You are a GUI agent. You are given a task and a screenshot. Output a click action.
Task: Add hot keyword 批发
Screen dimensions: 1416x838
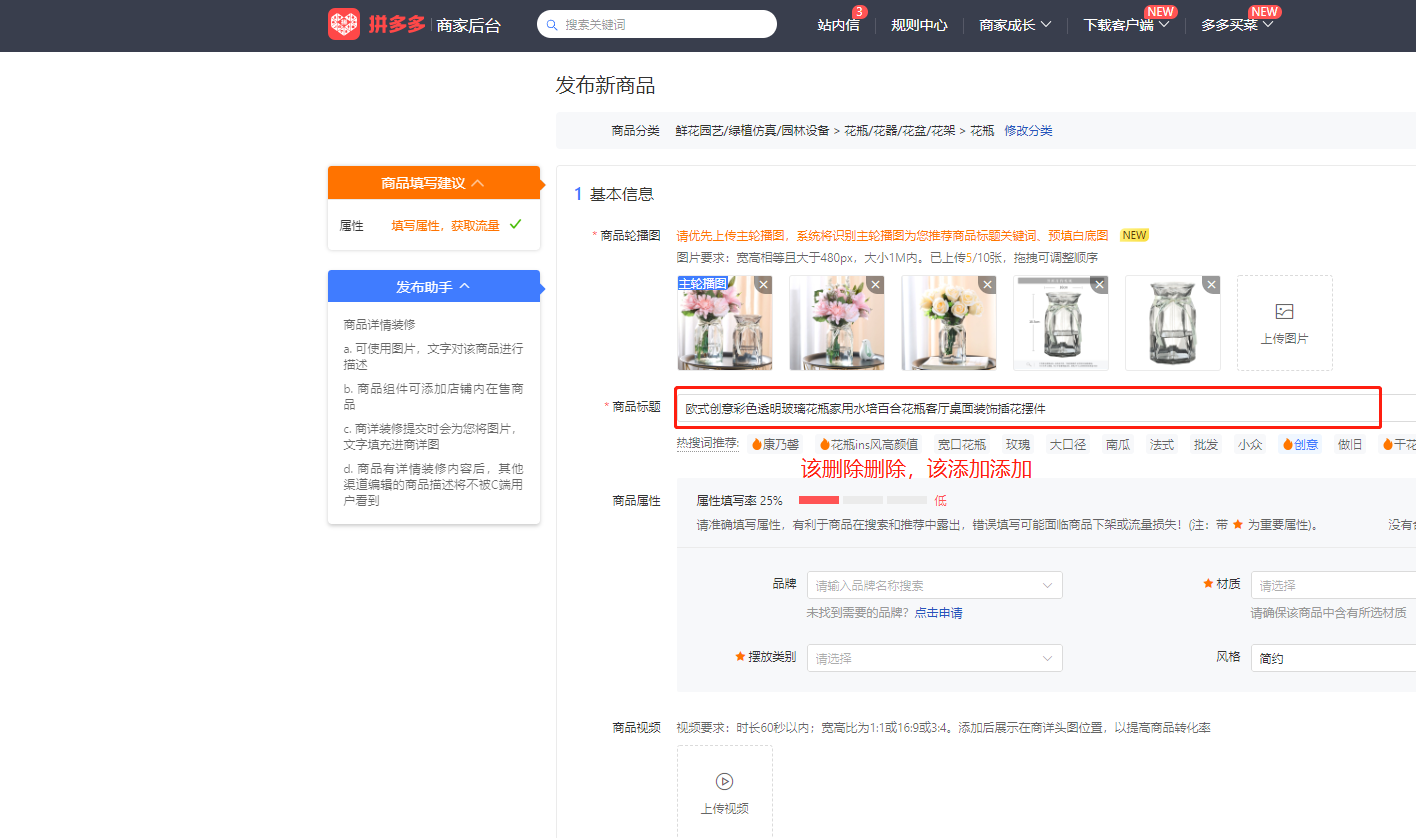coord(1206,445)
